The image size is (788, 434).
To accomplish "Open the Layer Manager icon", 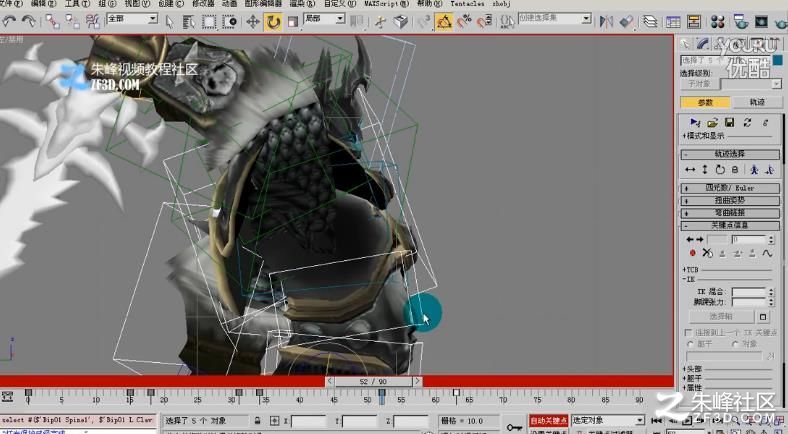I will (x=650, y=22).
